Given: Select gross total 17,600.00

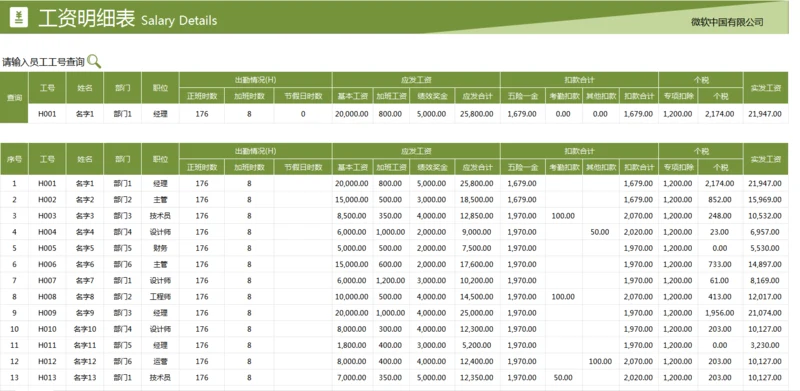Looking at the screenshot, I should pos(477,264).
